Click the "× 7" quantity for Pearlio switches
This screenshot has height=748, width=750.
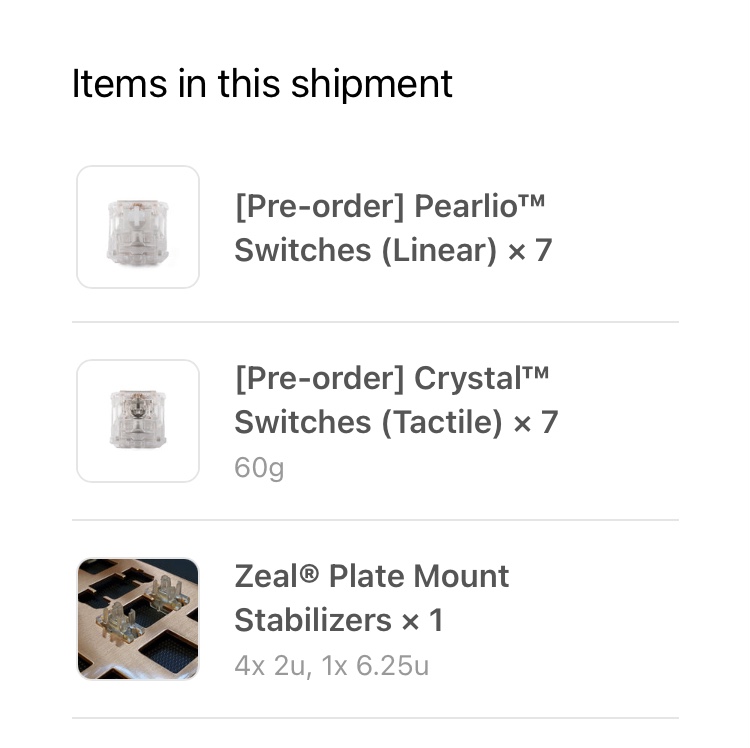[530, 250]
